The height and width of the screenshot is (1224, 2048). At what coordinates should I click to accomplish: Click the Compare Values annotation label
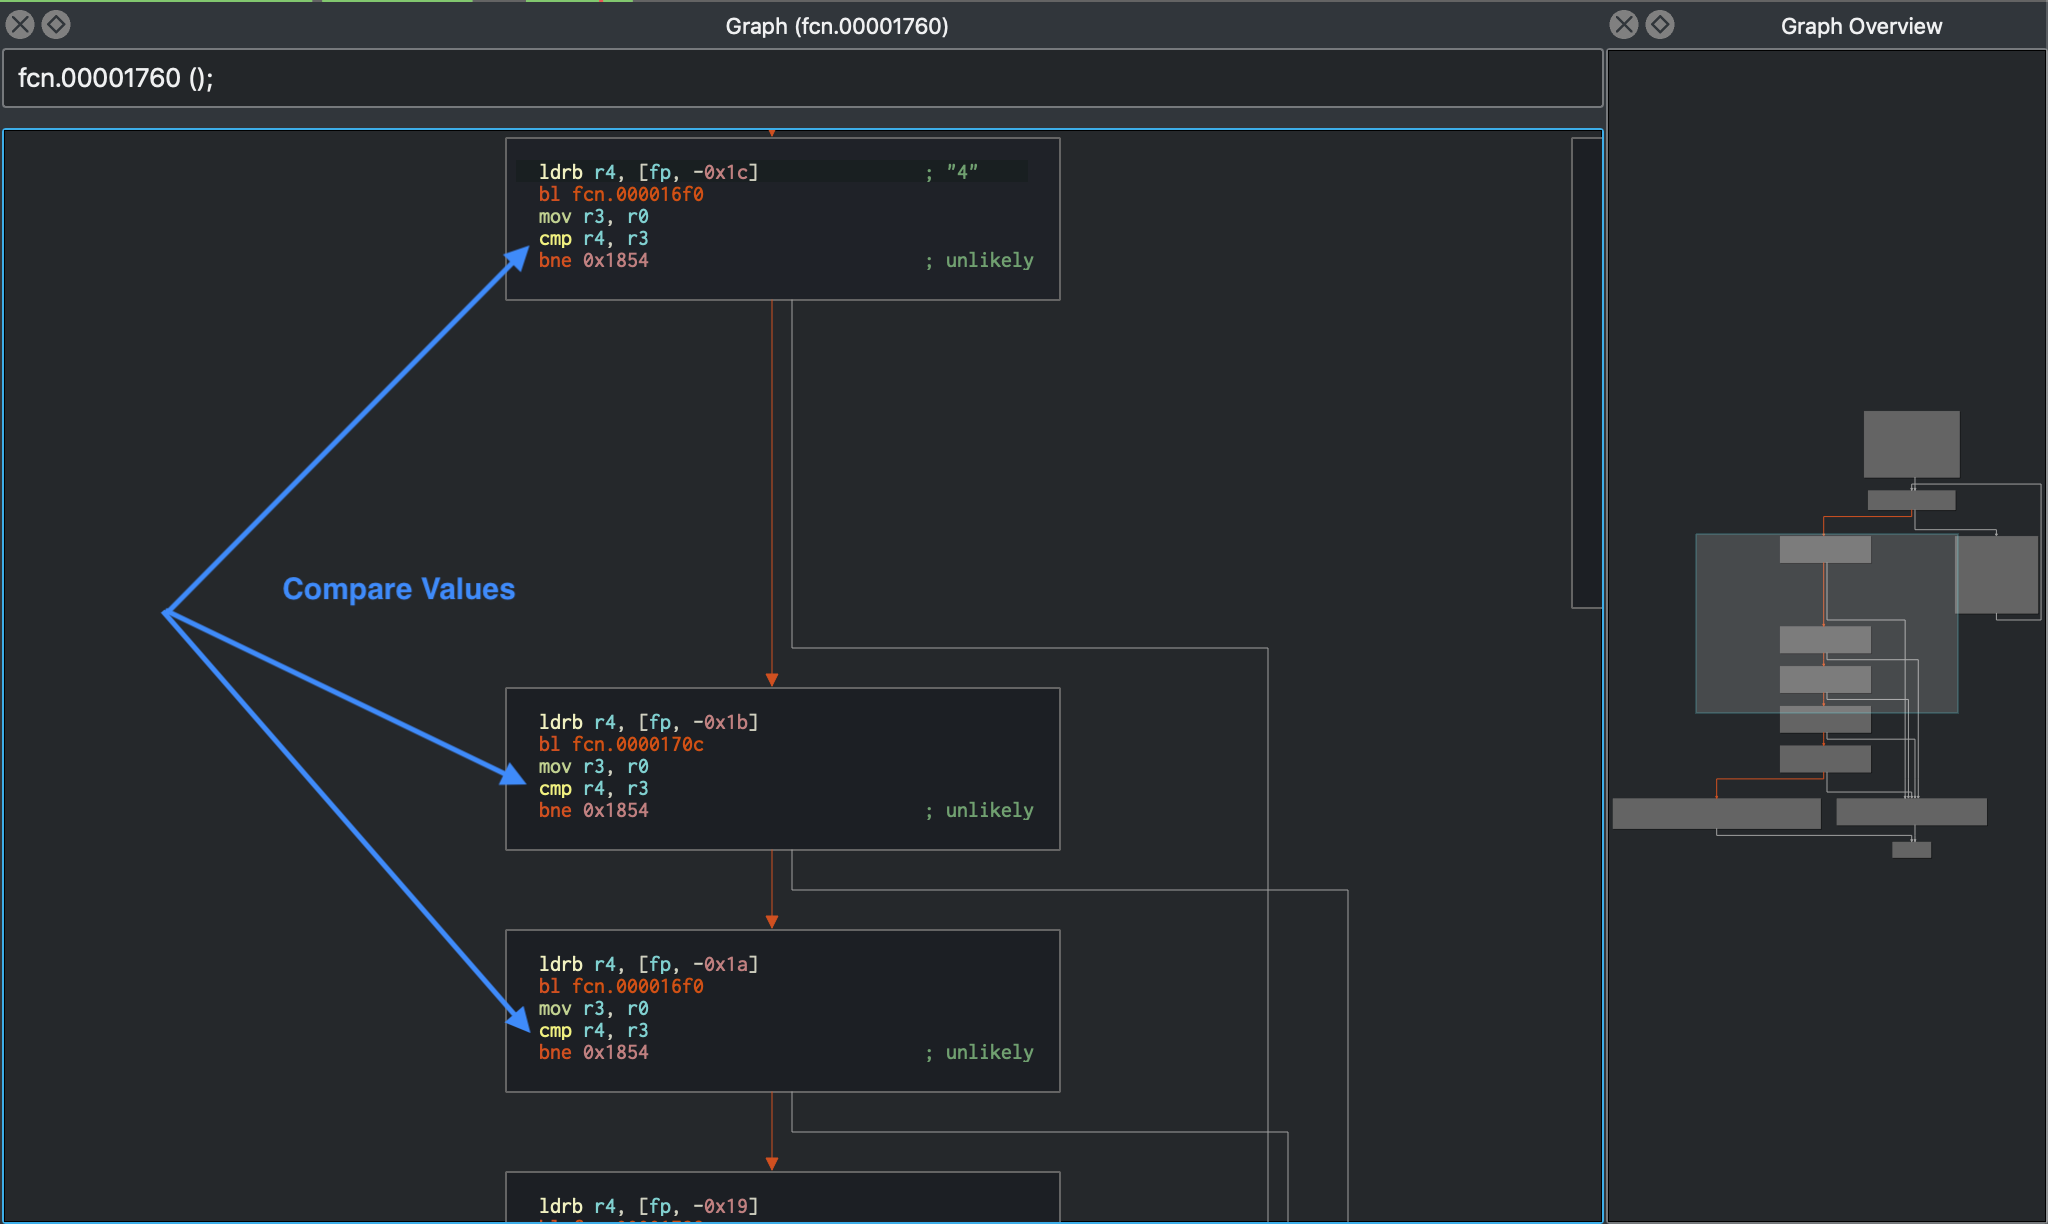pyautogui.click(x=398, y=589)
